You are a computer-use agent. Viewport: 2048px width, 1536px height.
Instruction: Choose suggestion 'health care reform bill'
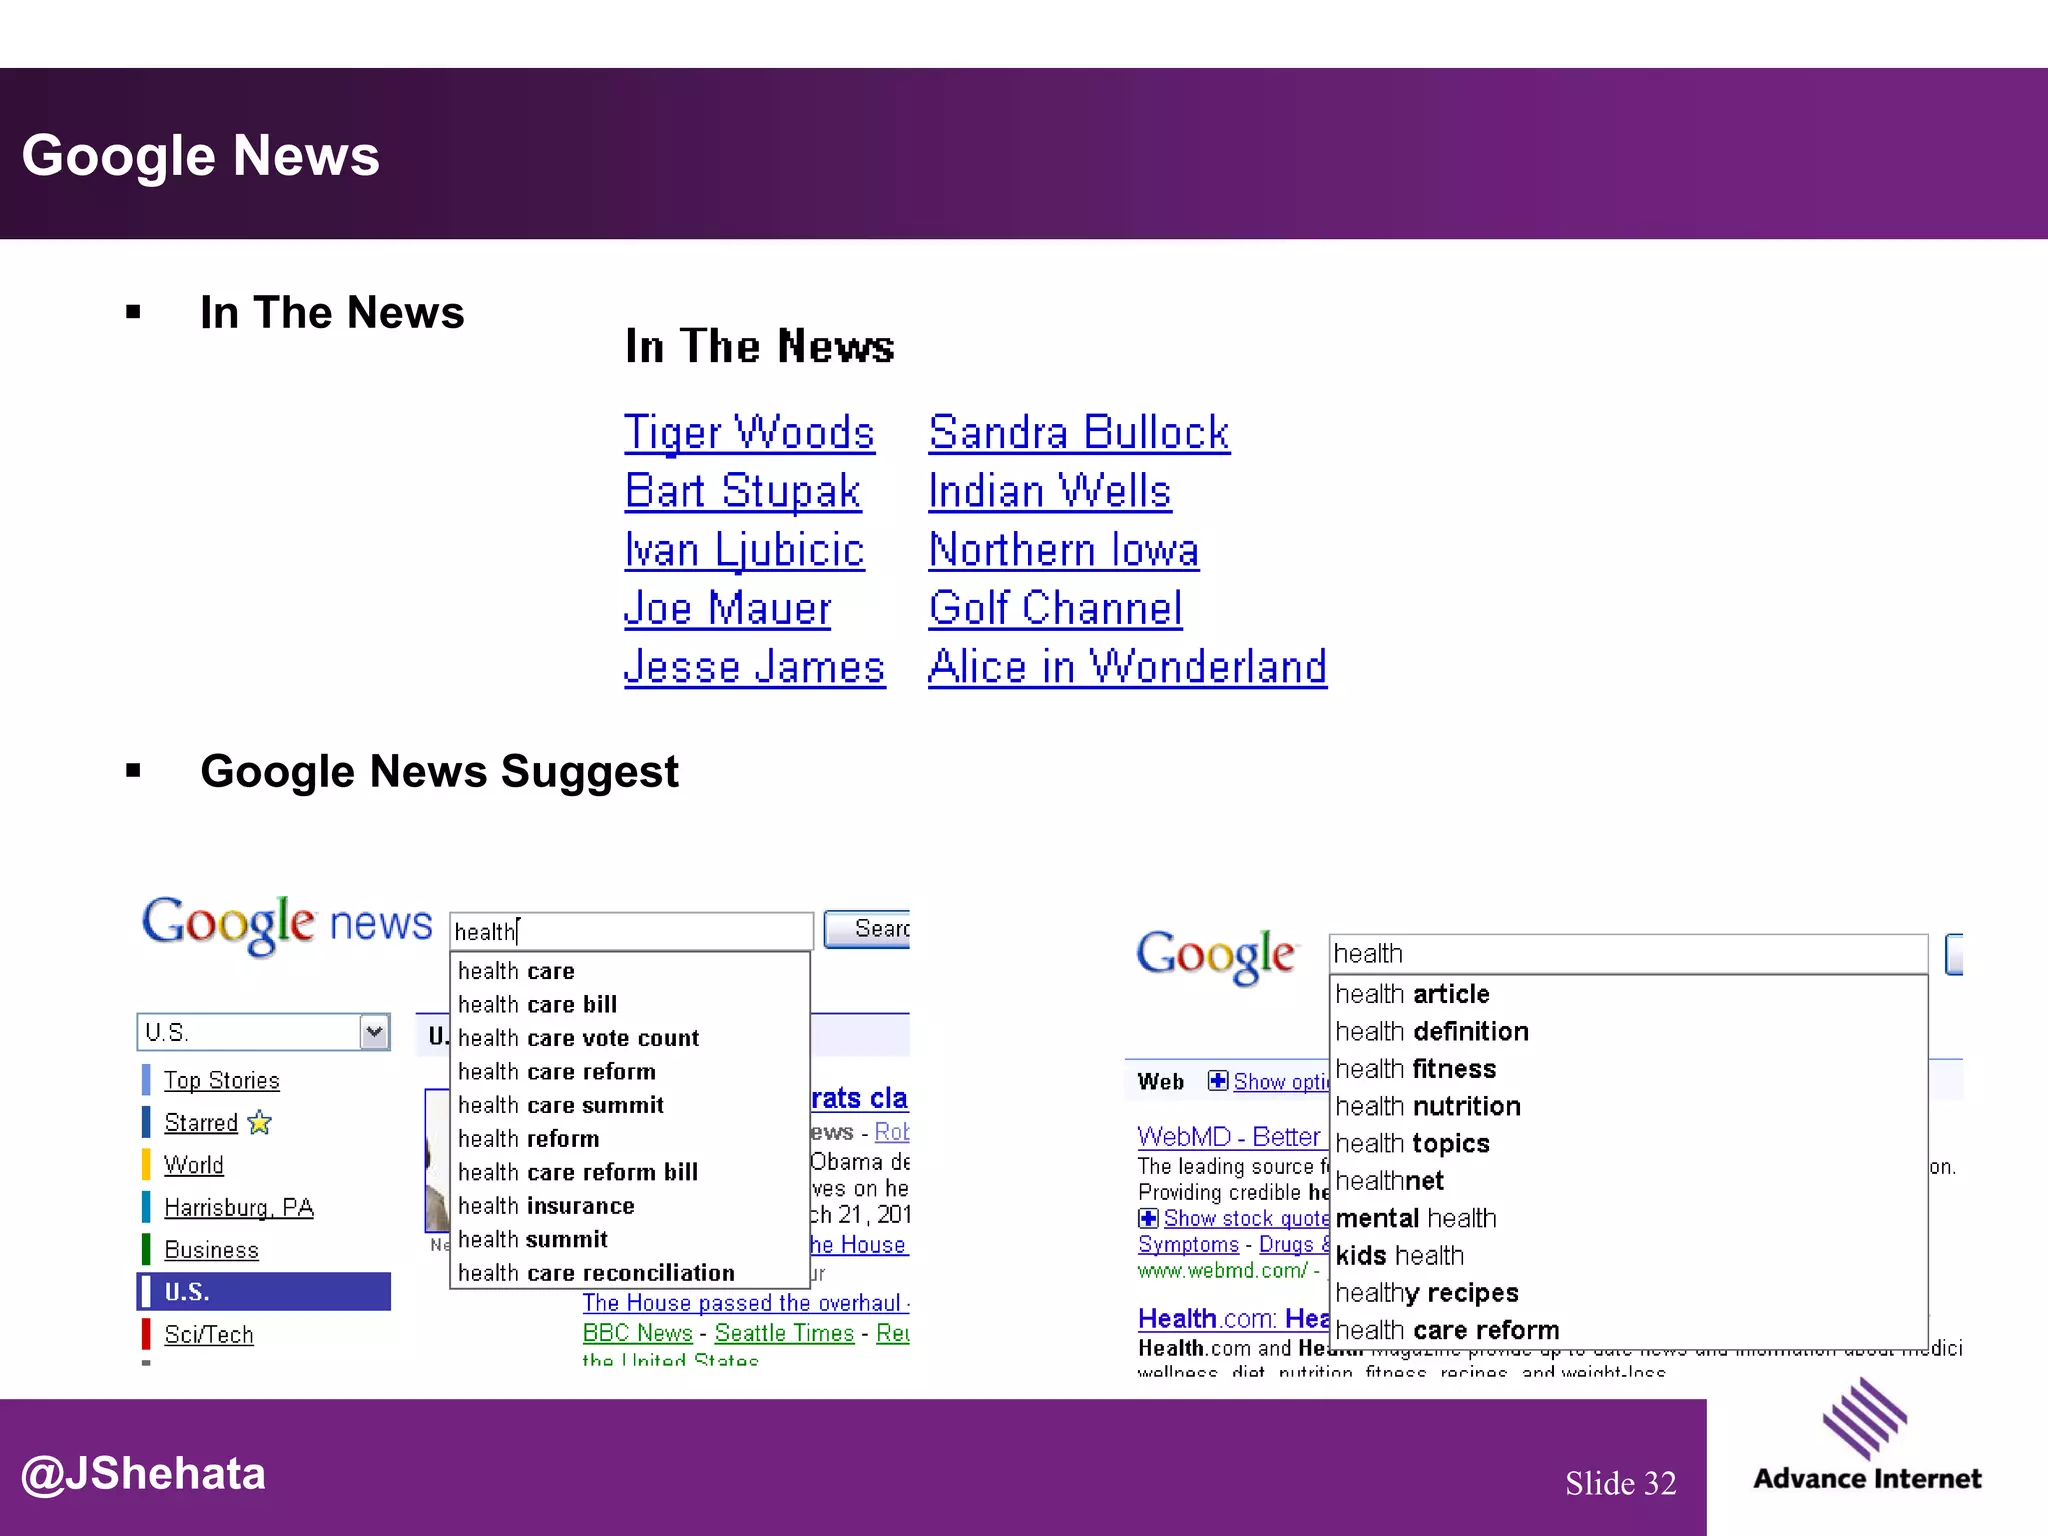point(630,1172)
